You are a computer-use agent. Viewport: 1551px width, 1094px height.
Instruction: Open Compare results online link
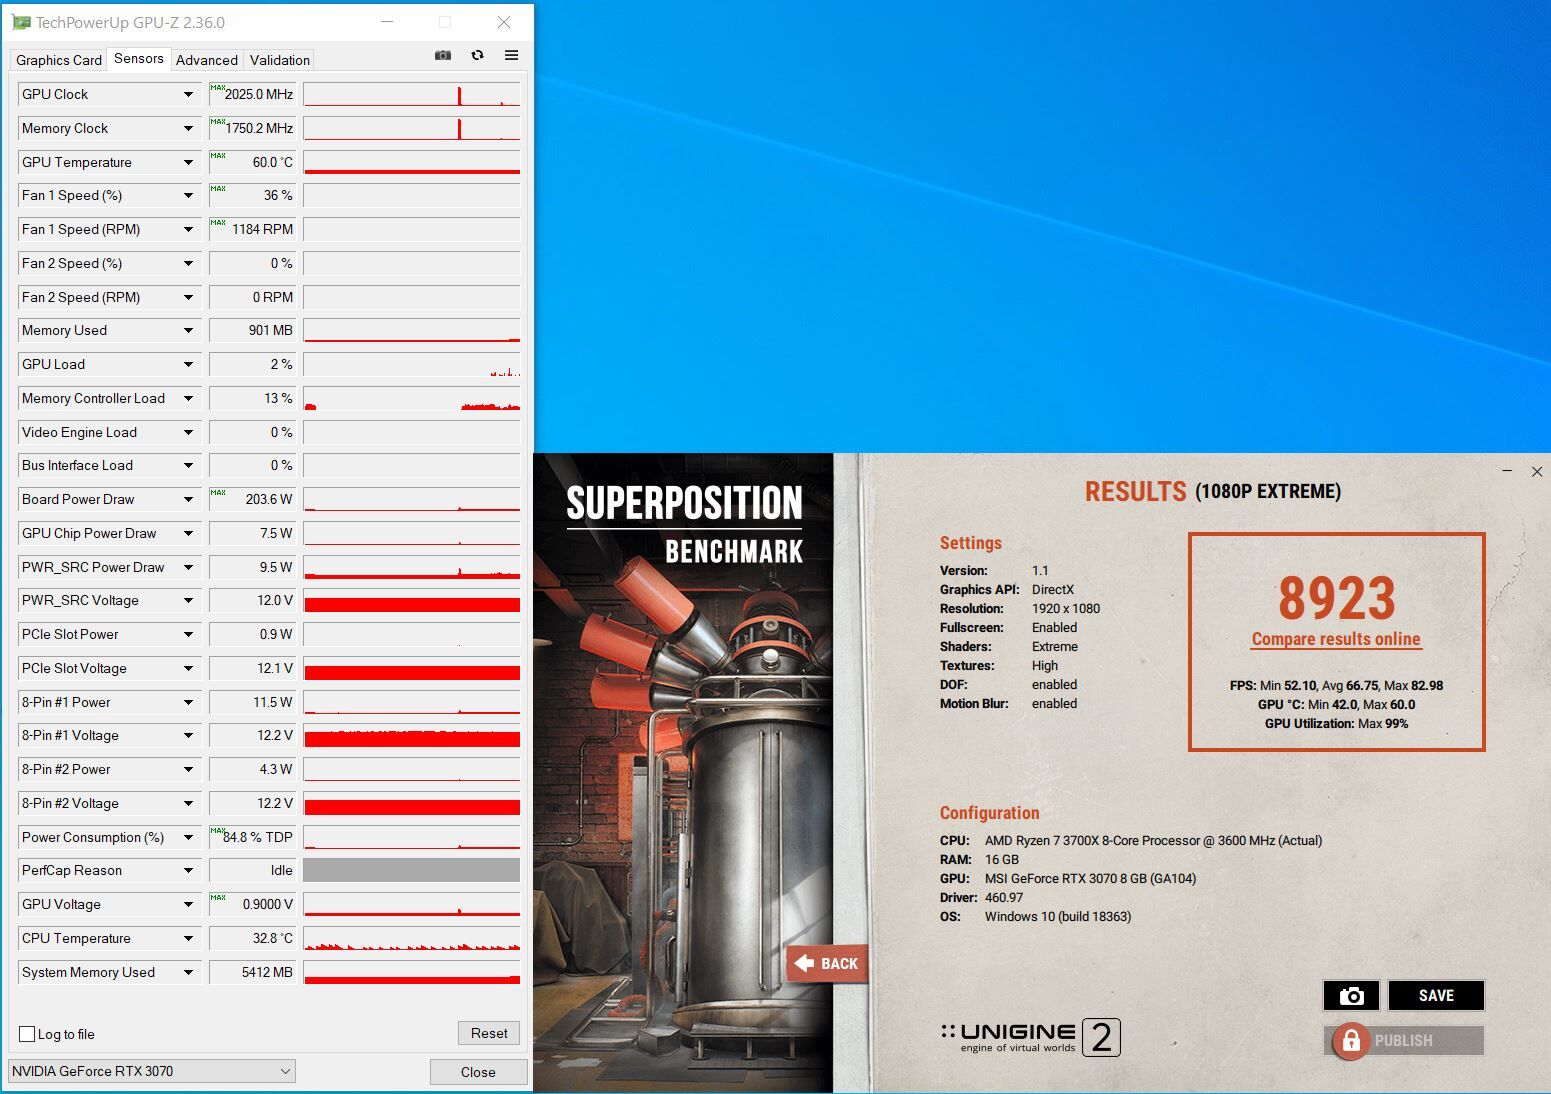click(x=1336, y=639)
